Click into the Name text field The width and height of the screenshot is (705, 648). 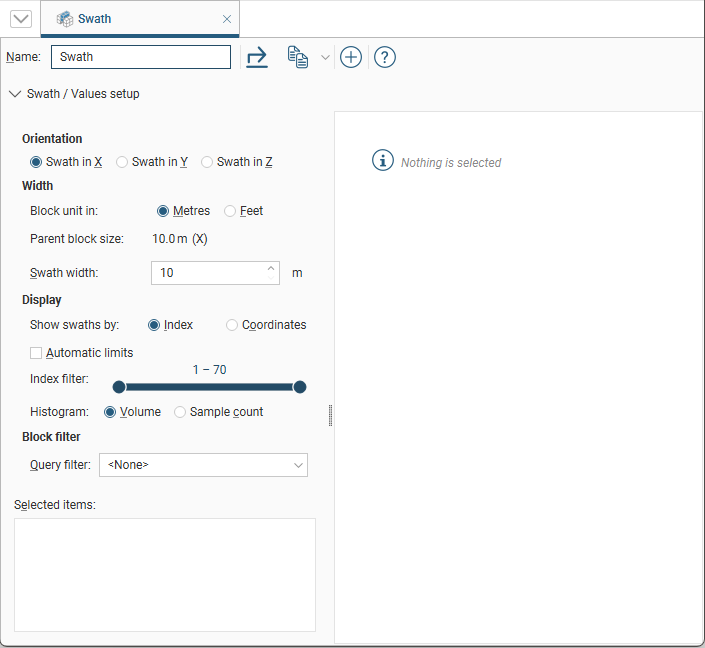[x=140, y=57]
